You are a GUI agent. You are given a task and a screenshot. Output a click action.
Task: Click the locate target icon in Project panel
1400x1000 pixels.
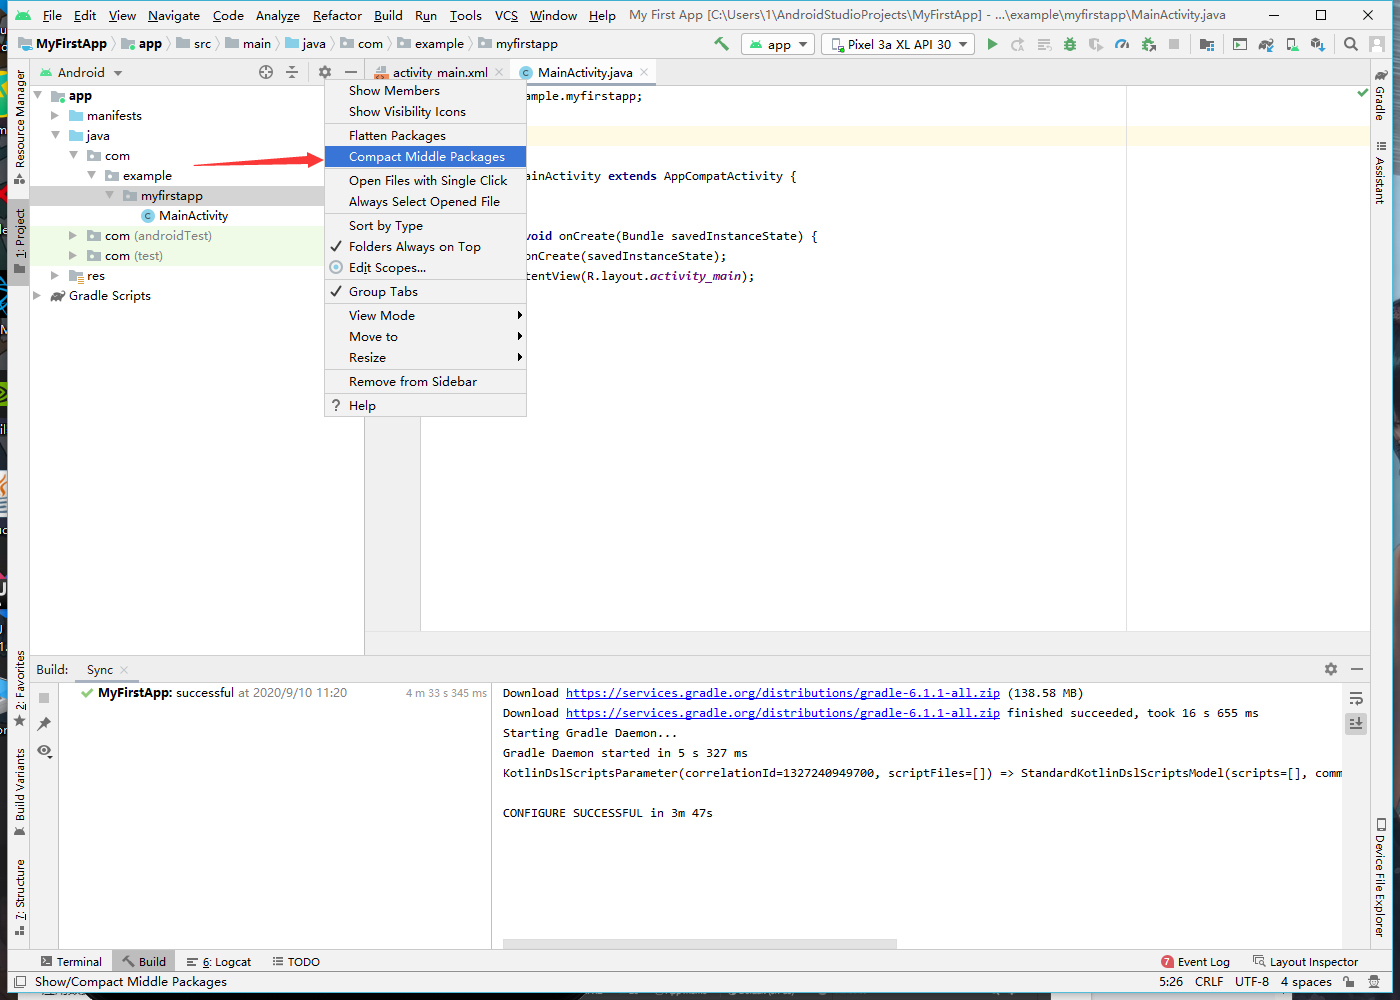266,72
